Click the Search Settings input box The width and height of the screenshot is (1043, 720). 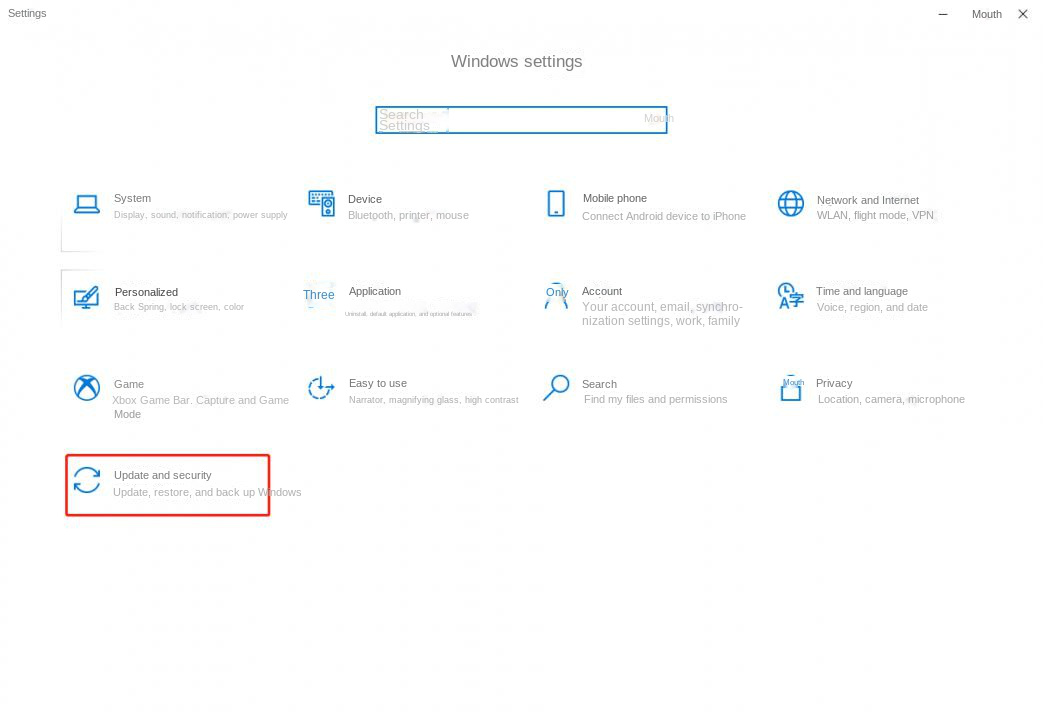click(x=520, y=119)
